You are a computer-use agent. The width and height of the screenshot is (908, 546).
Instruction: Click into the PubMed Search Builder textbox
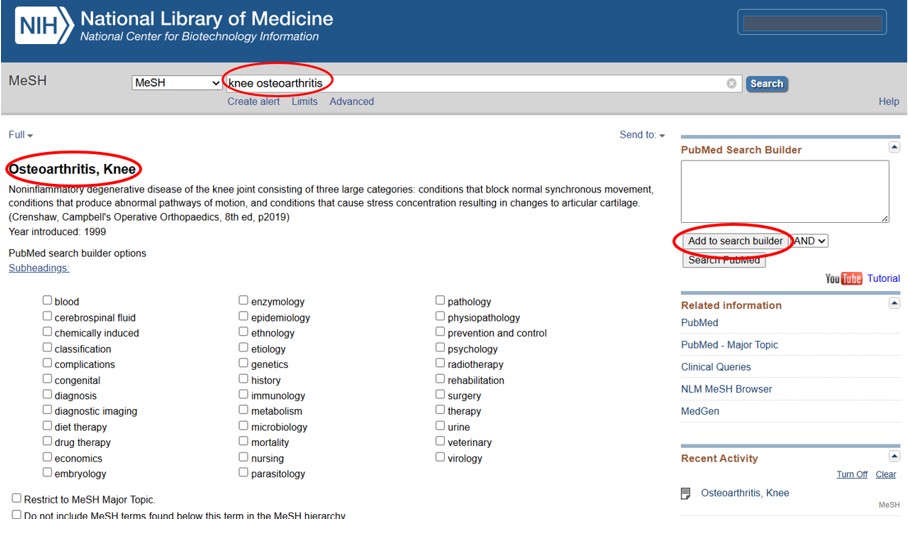[x=784, y=191]
